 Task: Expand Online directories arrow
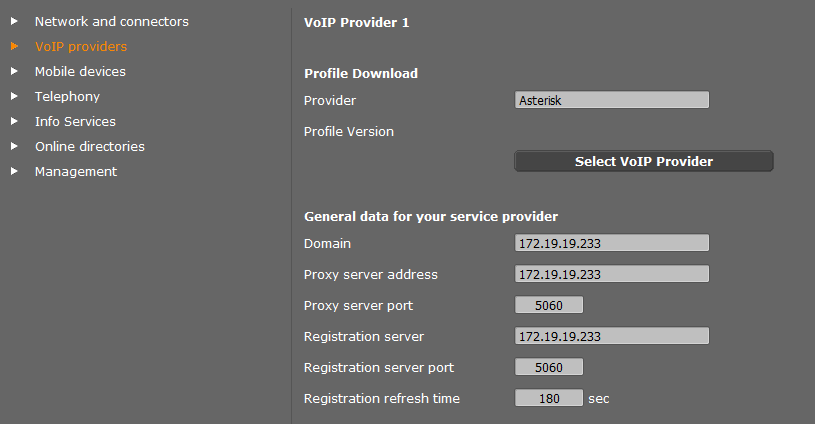(x=14, y=146)
